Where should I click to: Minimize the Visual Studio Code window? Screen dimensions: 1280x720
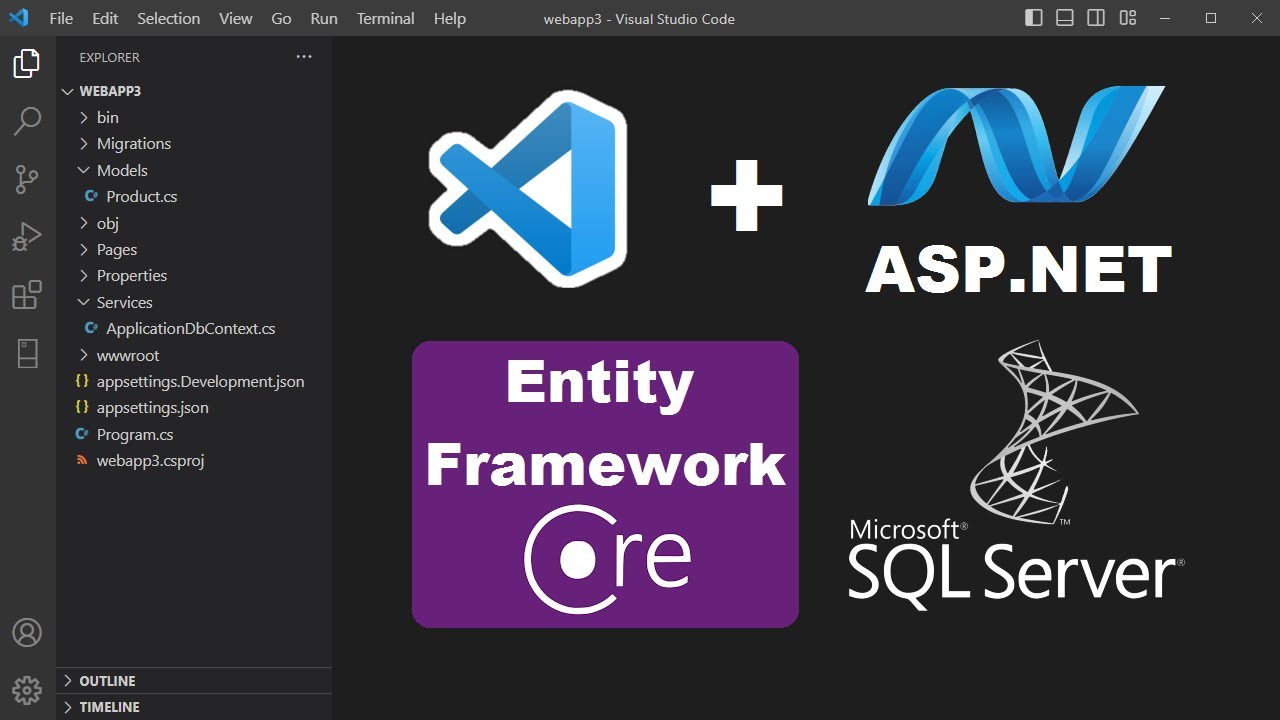point(1165,18)
